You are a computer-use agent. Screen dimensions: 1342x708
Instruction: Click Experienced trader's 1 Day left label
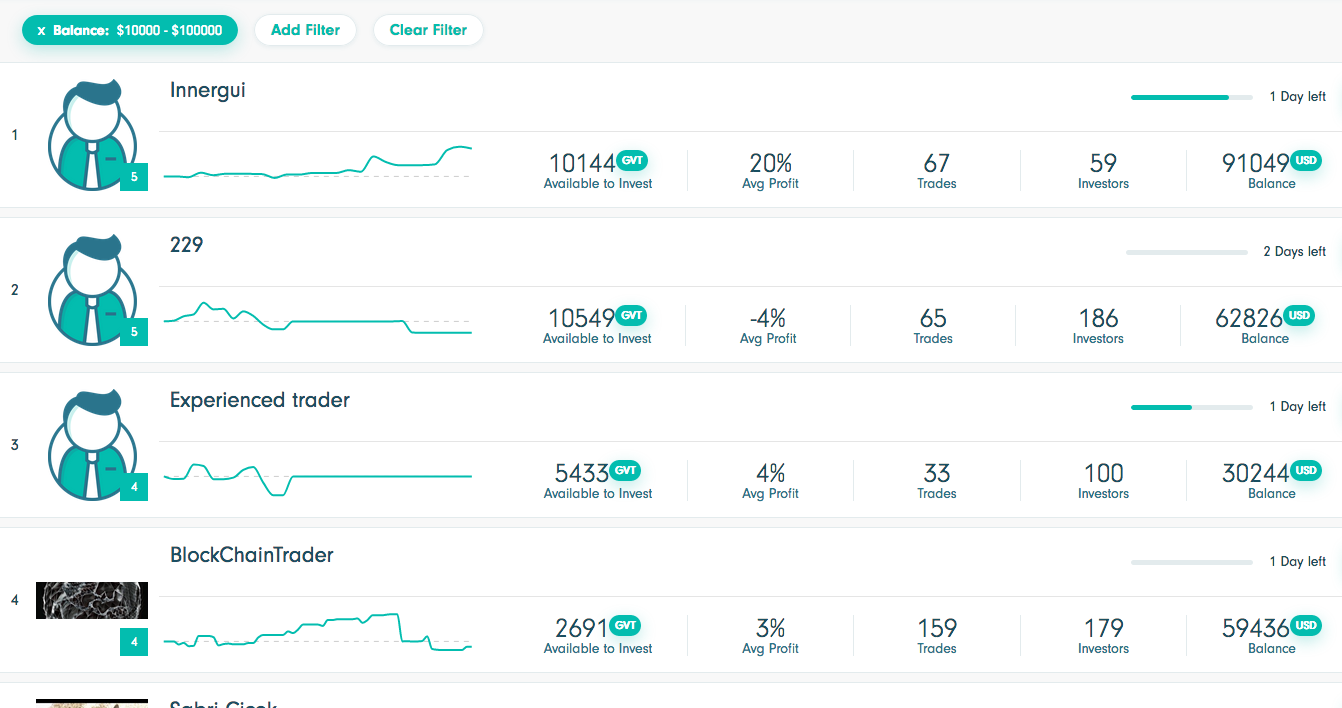tap(1298, 407)
